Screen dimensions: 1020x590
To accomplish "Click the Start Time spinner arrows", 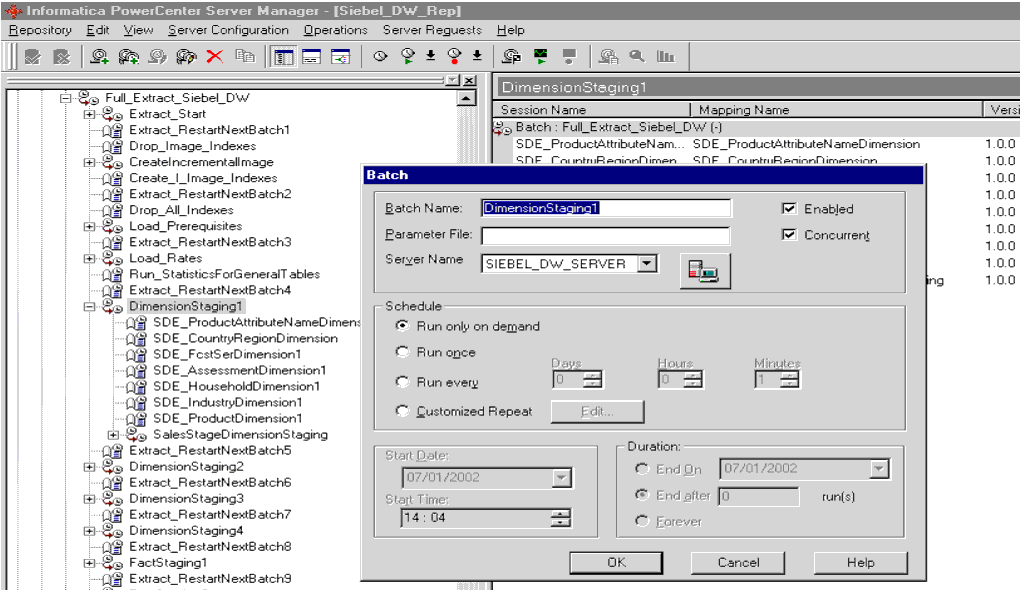I will pyautogui.click(x=561, y=518).
